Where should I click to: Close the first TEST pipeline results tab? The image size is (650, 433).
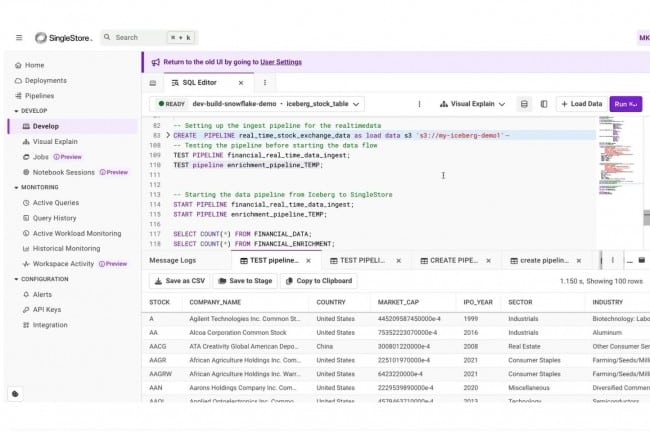311,260
